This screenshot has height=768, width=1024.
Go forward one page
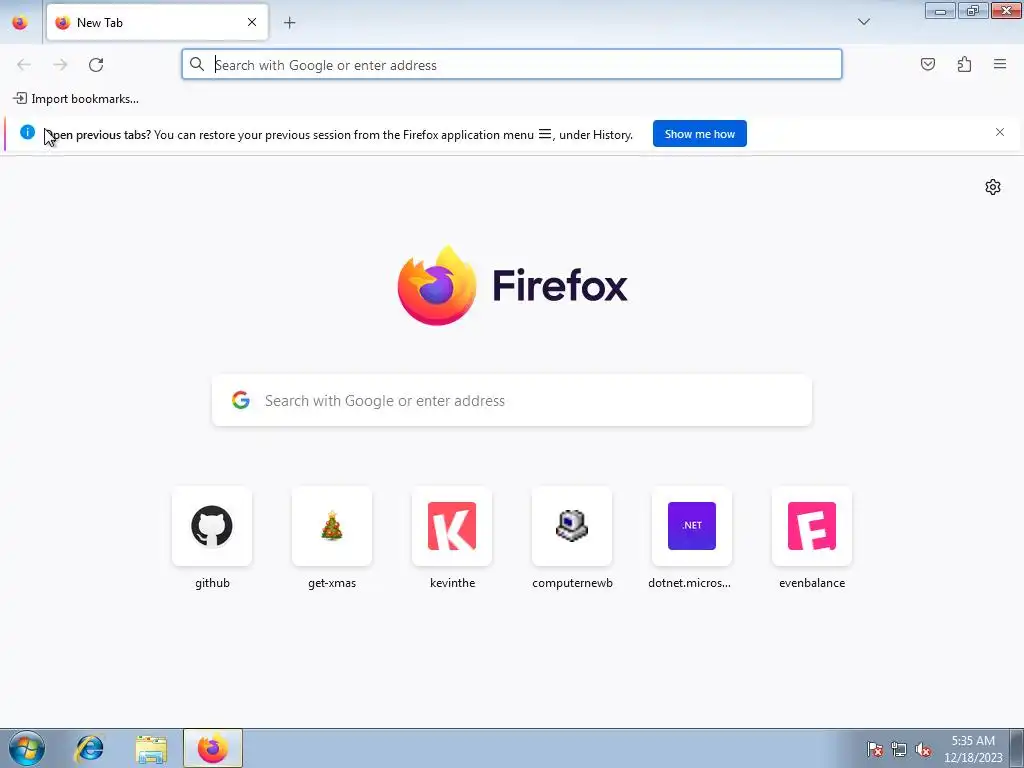point(60,65)
